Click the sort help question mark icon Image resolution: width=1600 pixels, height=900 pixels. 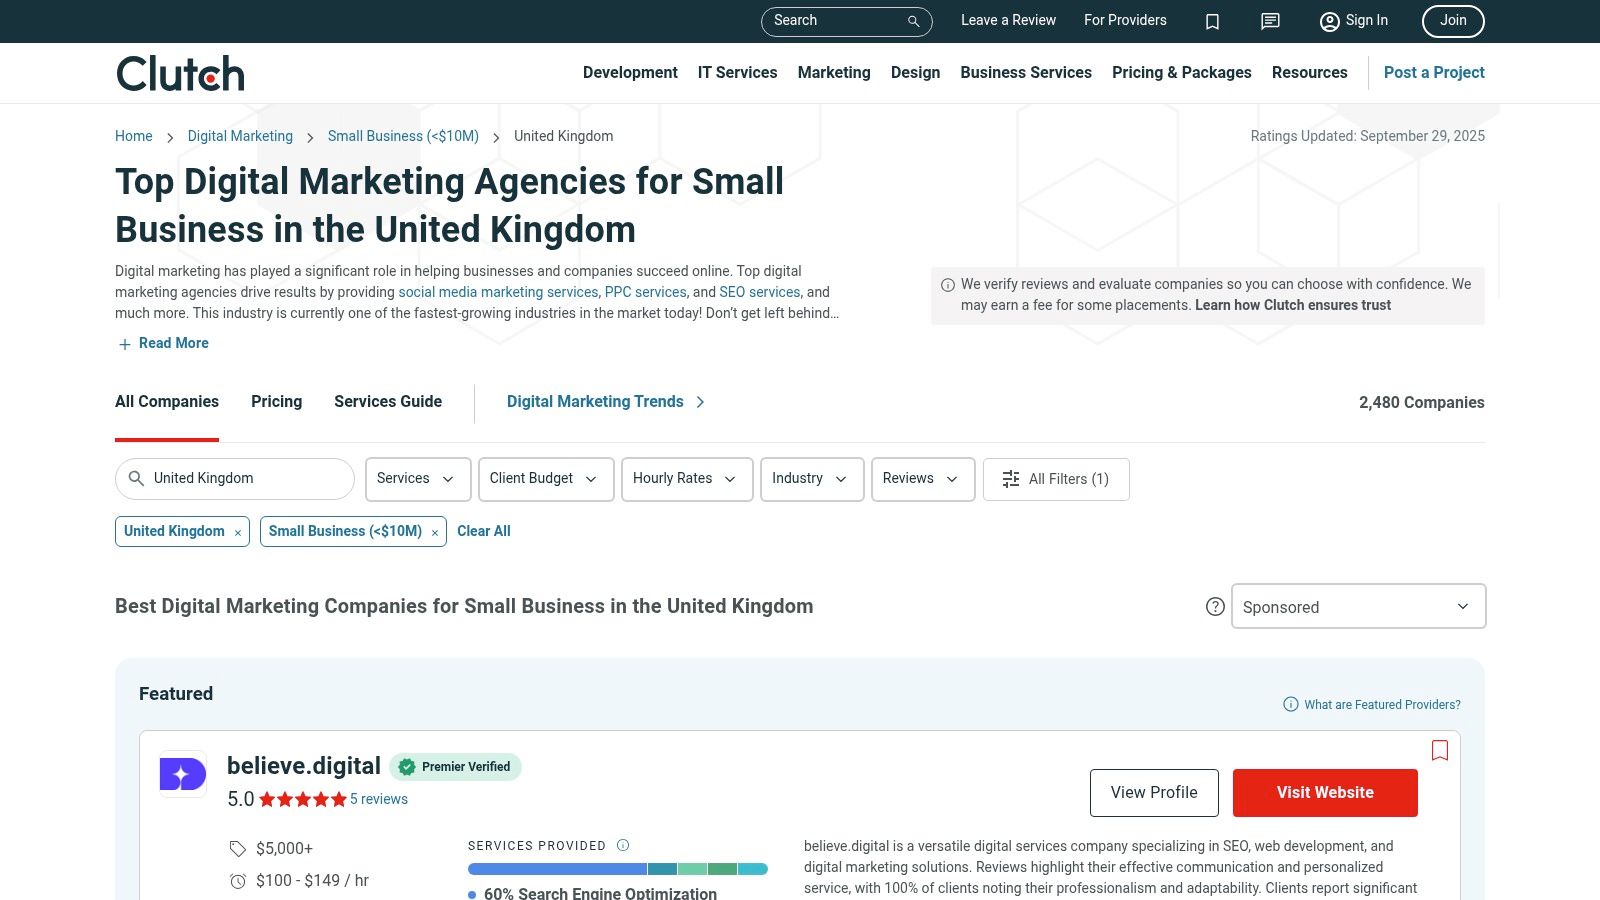(1215, 607)
